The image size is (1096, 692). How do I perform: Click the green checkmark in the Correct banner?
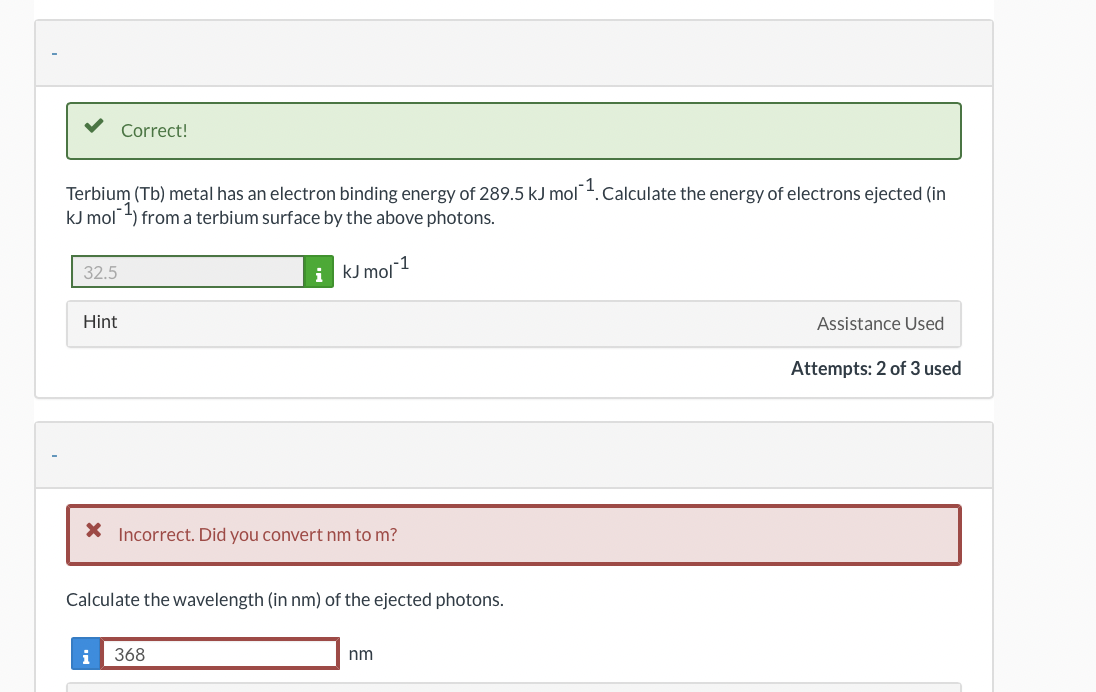[x=94, y=126]
